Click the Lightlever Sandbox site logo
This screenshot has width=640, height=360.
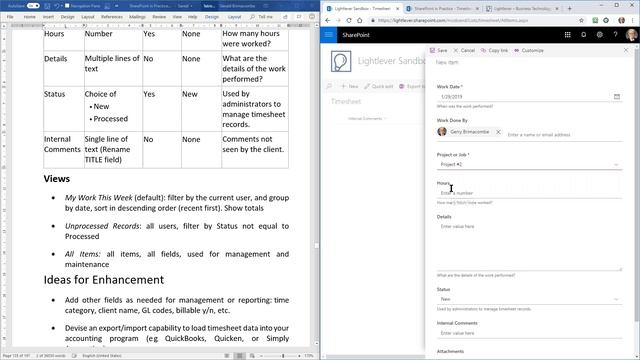341,62
